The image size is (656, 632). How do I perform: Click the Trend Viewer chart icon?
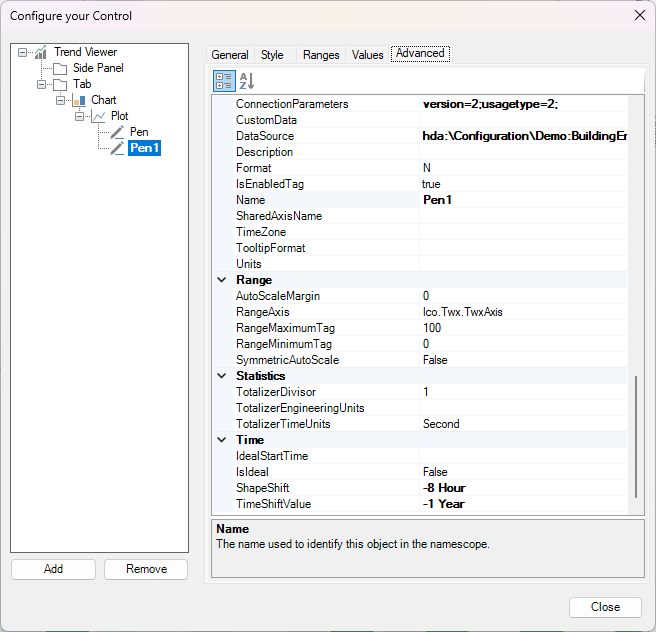pyautogui.click(x=41, y=52)
